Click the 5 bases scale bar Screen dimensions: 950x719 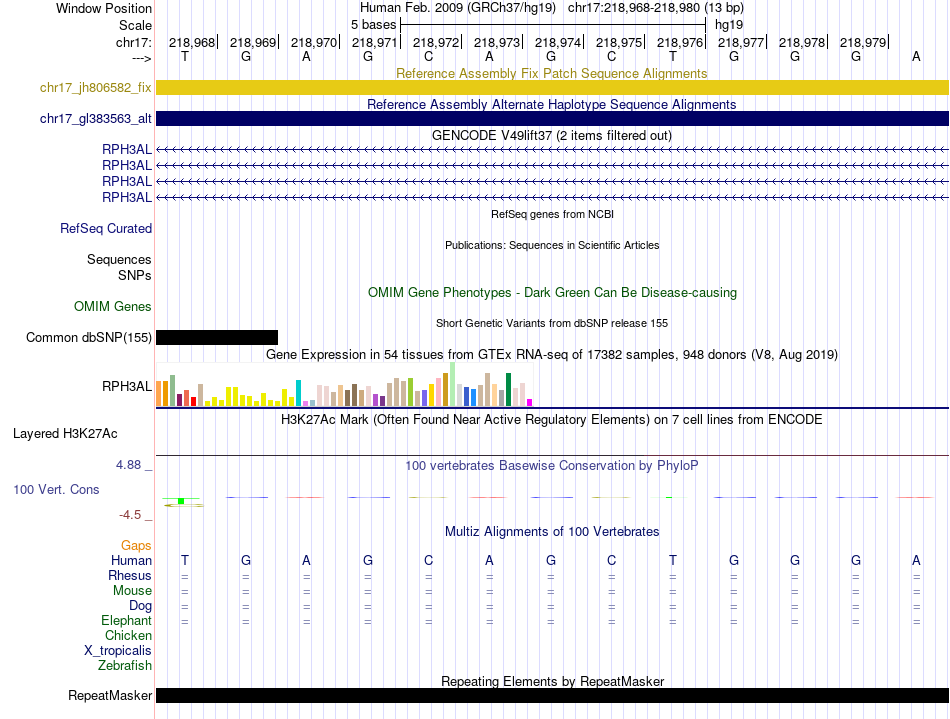pos(553,25)
